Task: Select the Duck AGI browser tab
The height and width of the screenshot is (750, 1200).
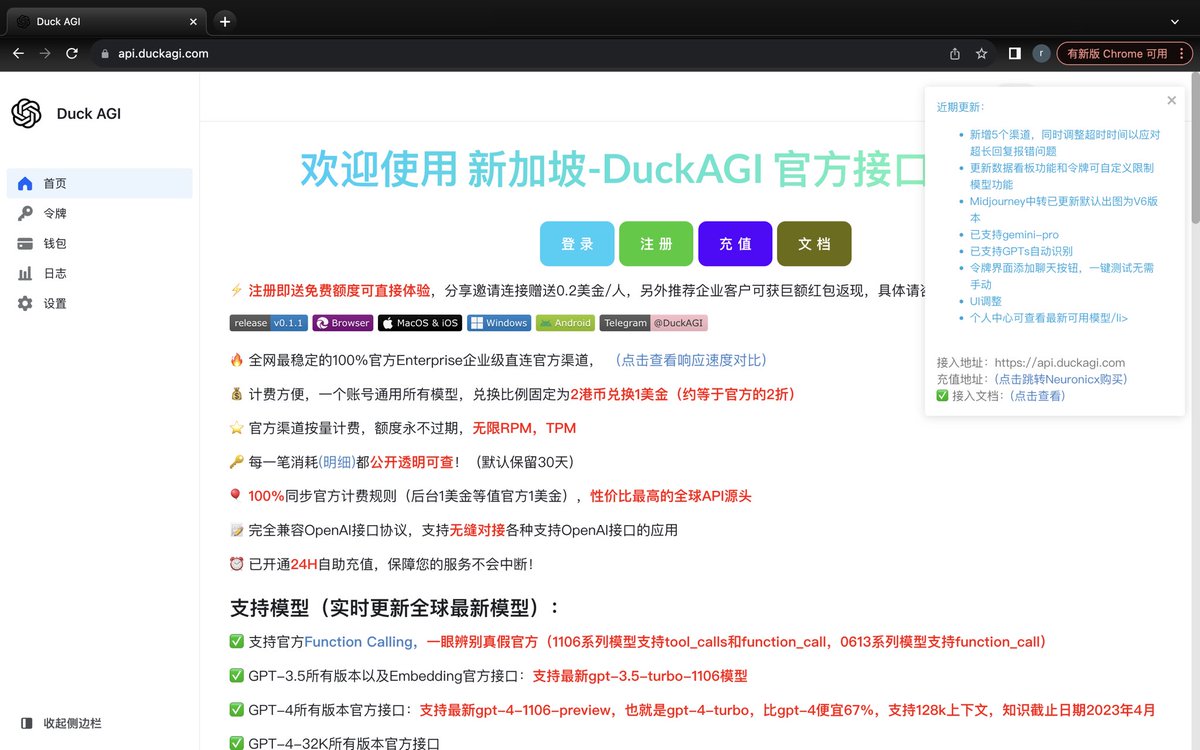Action: (105, 21)
